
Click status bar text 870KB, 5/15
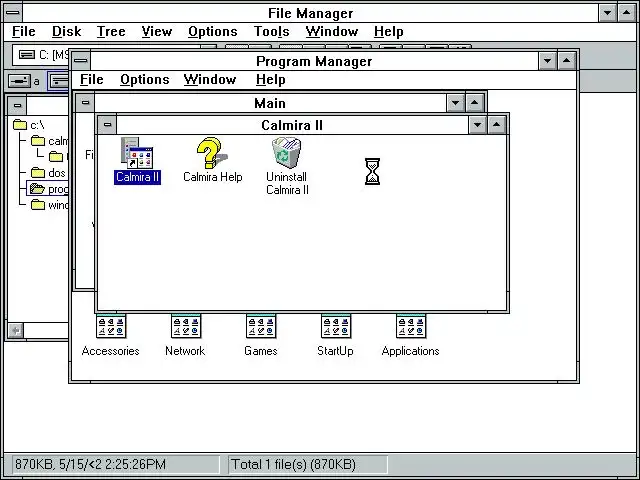coord(90,464)
